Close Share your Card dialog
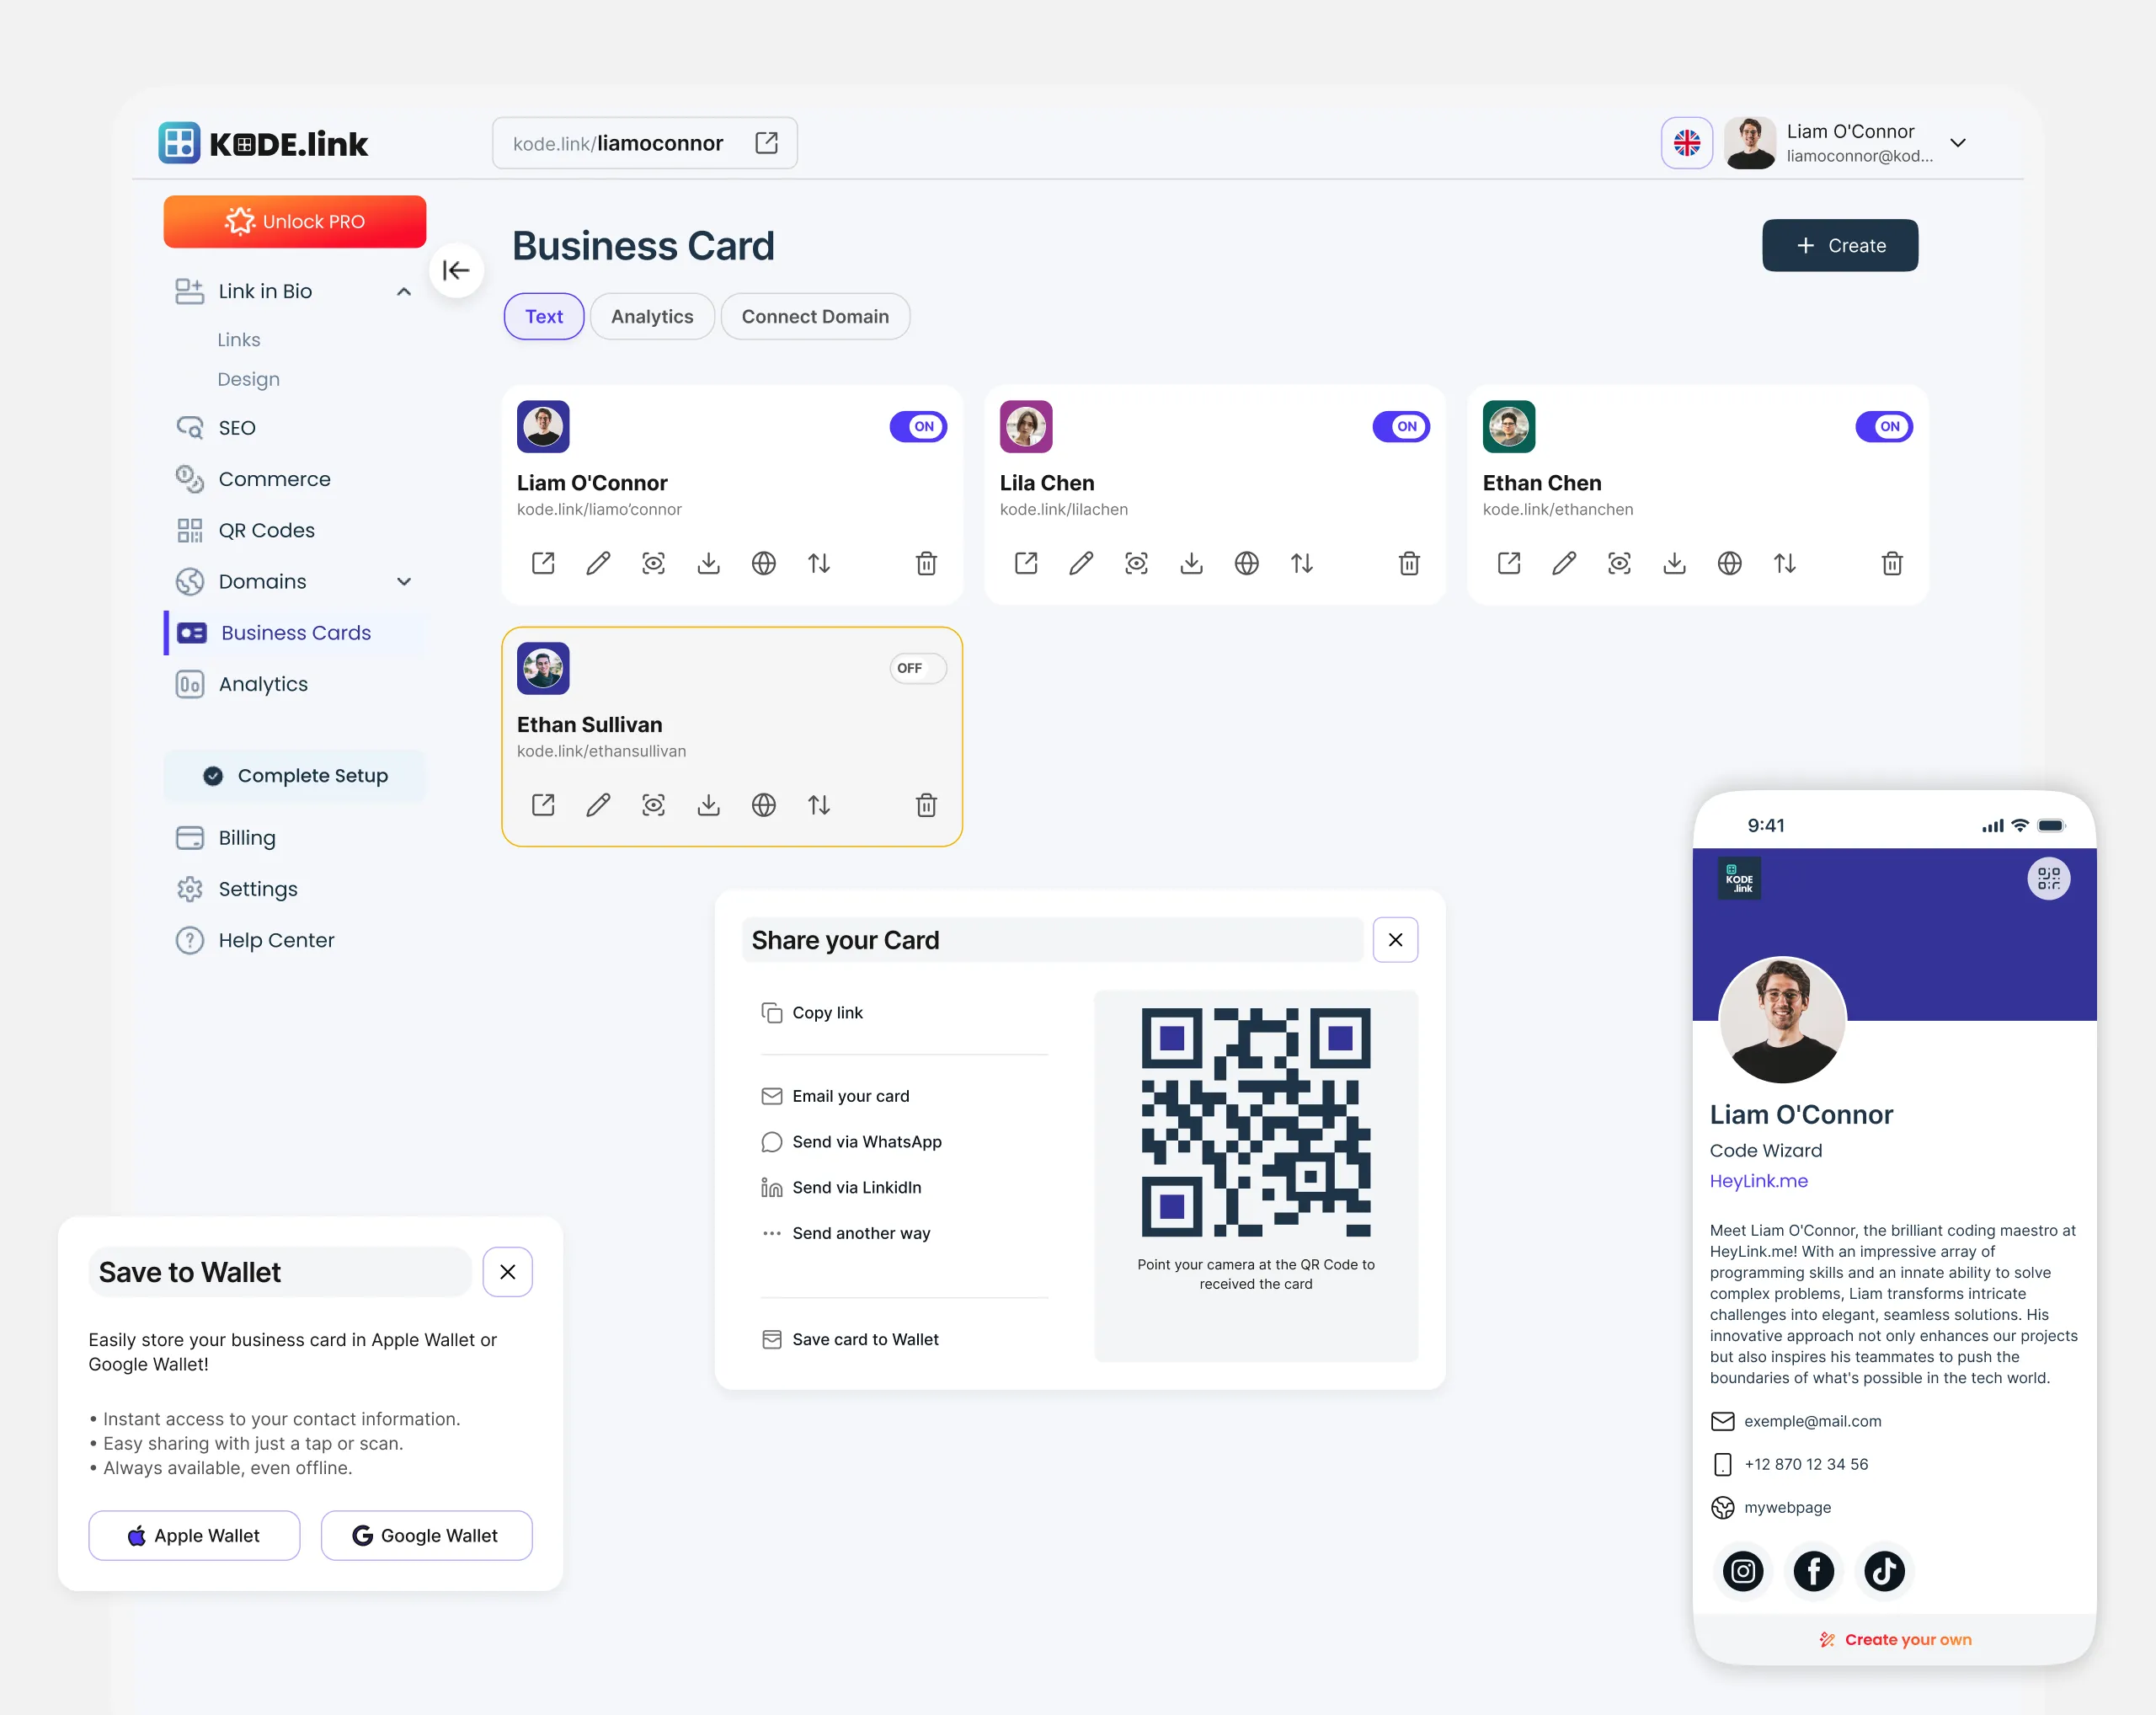Image resolution: width=2156 pixels, height=1715 pixels. [x=1395, y=940]
